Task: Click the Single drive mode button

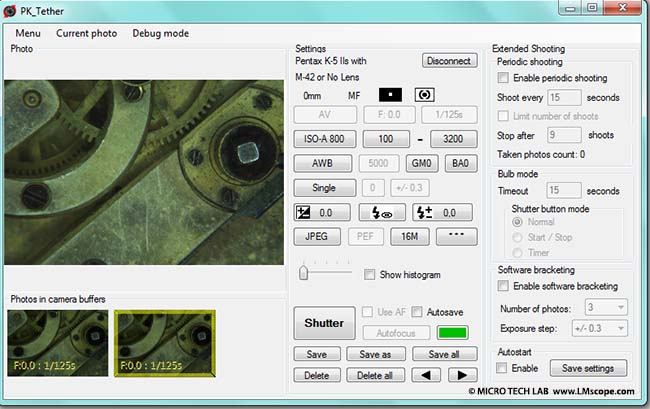Action: pyautogui.click(x=325, y=188)
